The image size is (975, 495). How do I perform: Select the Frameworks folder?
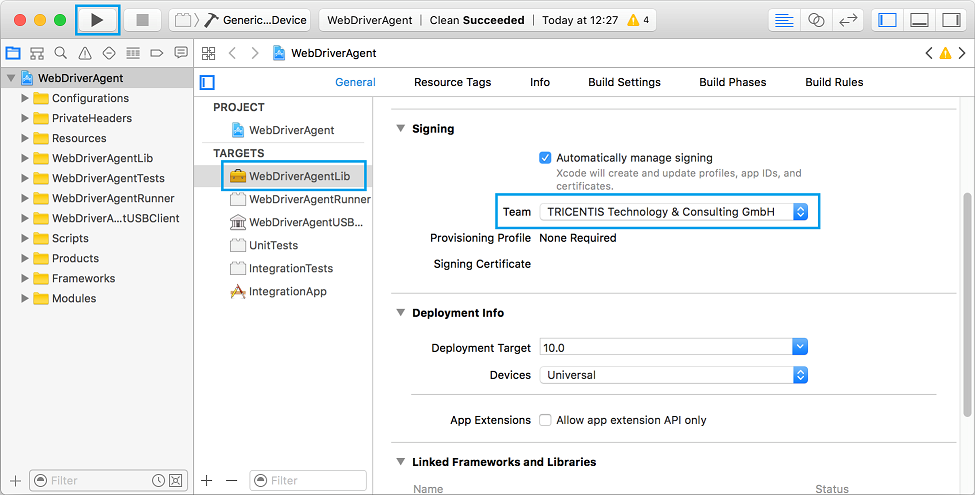pyautogui.click(x=83, y=278)
